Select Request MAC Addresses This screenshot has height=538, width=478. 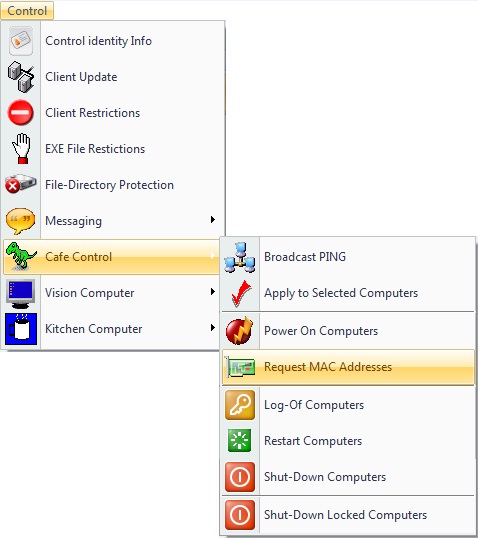348,367
